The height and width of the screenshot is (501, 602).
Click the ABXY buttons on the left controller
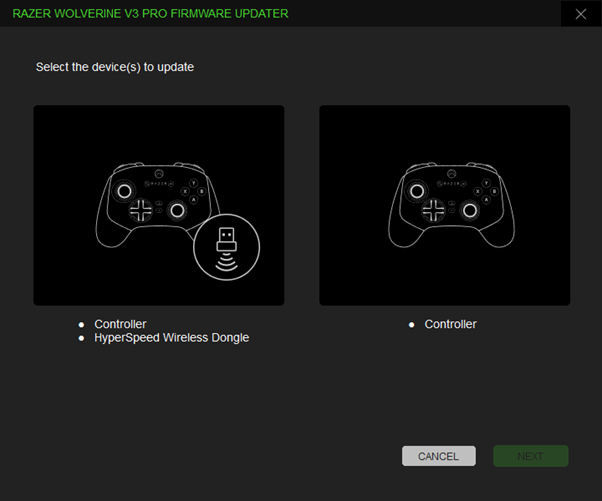[x=194, y=191]
